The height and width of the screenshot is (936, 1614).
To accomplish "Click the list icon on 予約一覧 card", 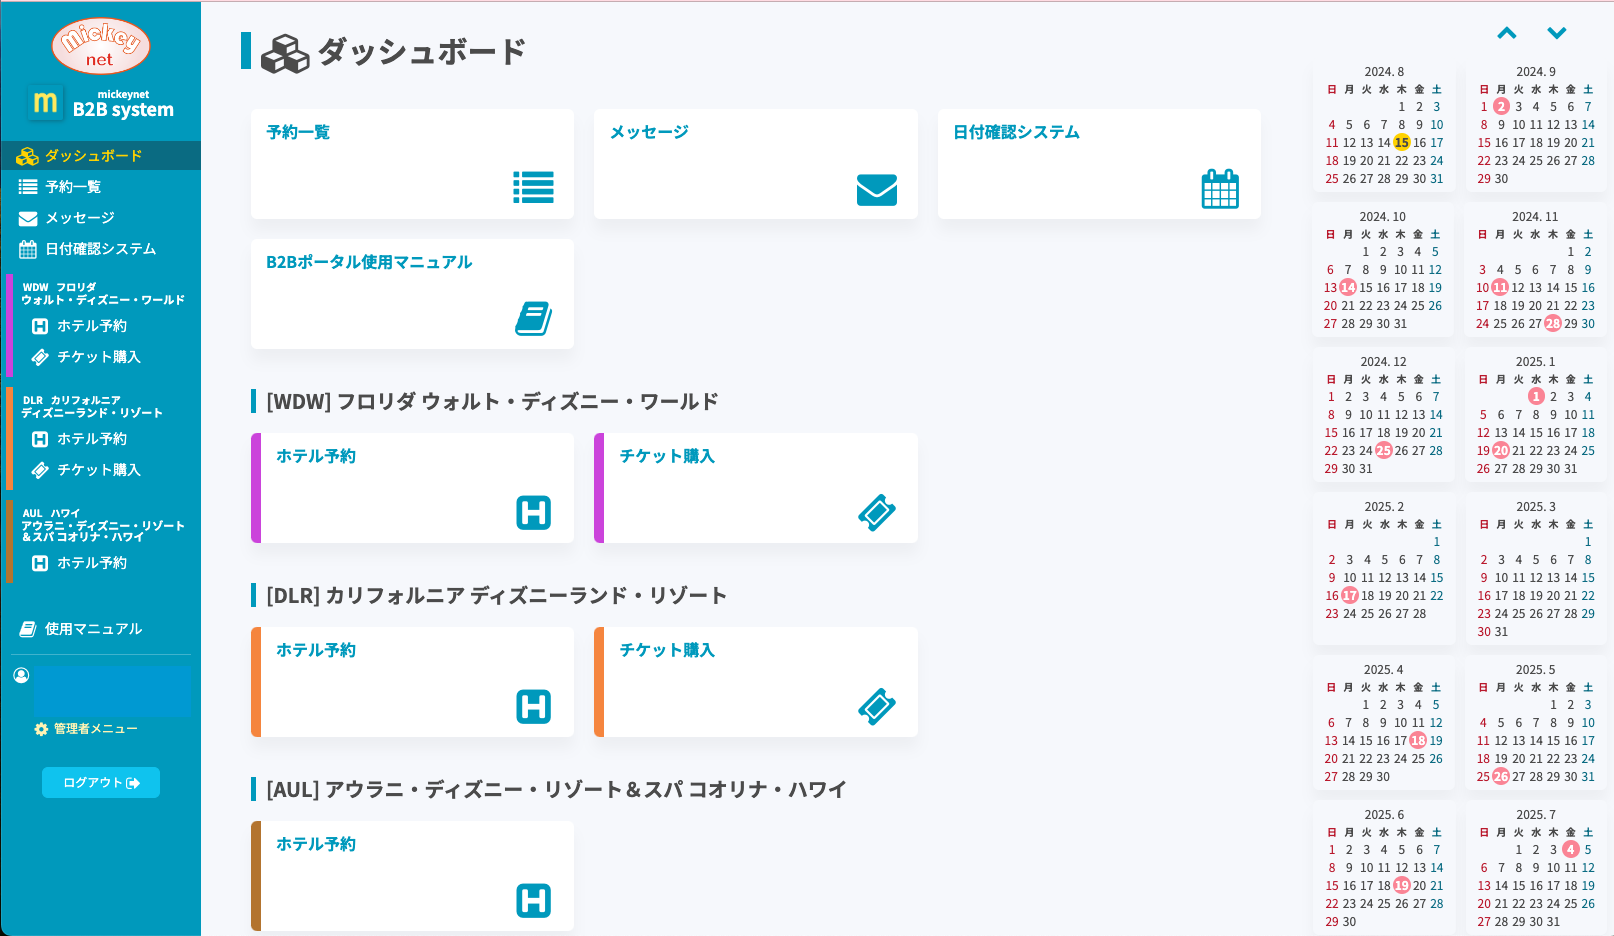I will [533, 187].
